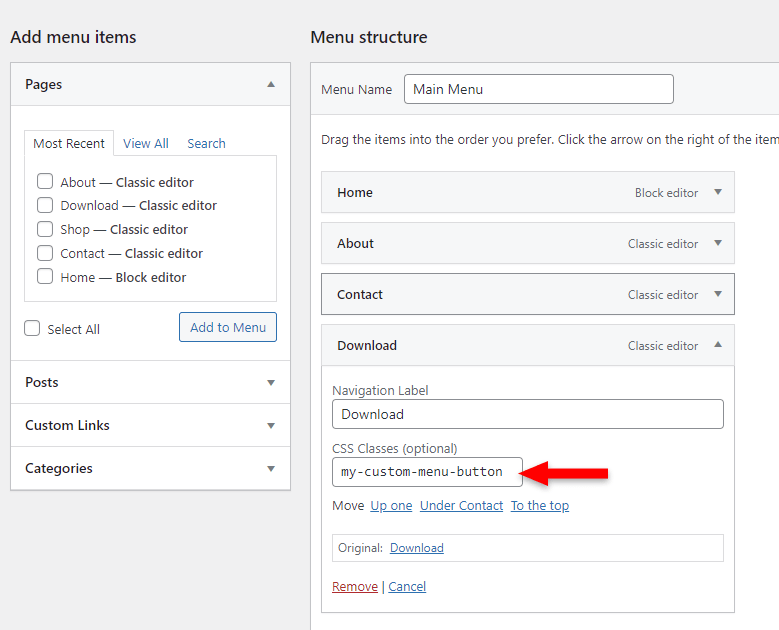Click the Categories heading text

point(59,468)
